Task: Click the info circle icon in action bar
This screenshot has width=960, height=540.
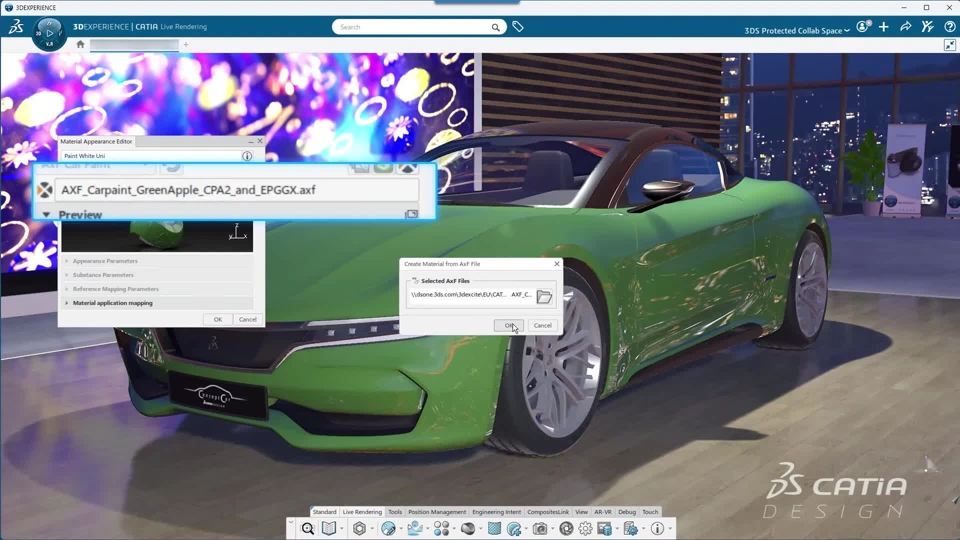Action: pyautogui.click(x=658, y=528)
